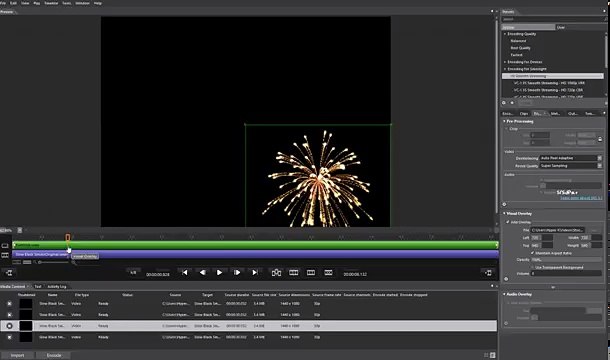
Task: Click the timeline zoom magnifier icon
Action: coord(74,263)
